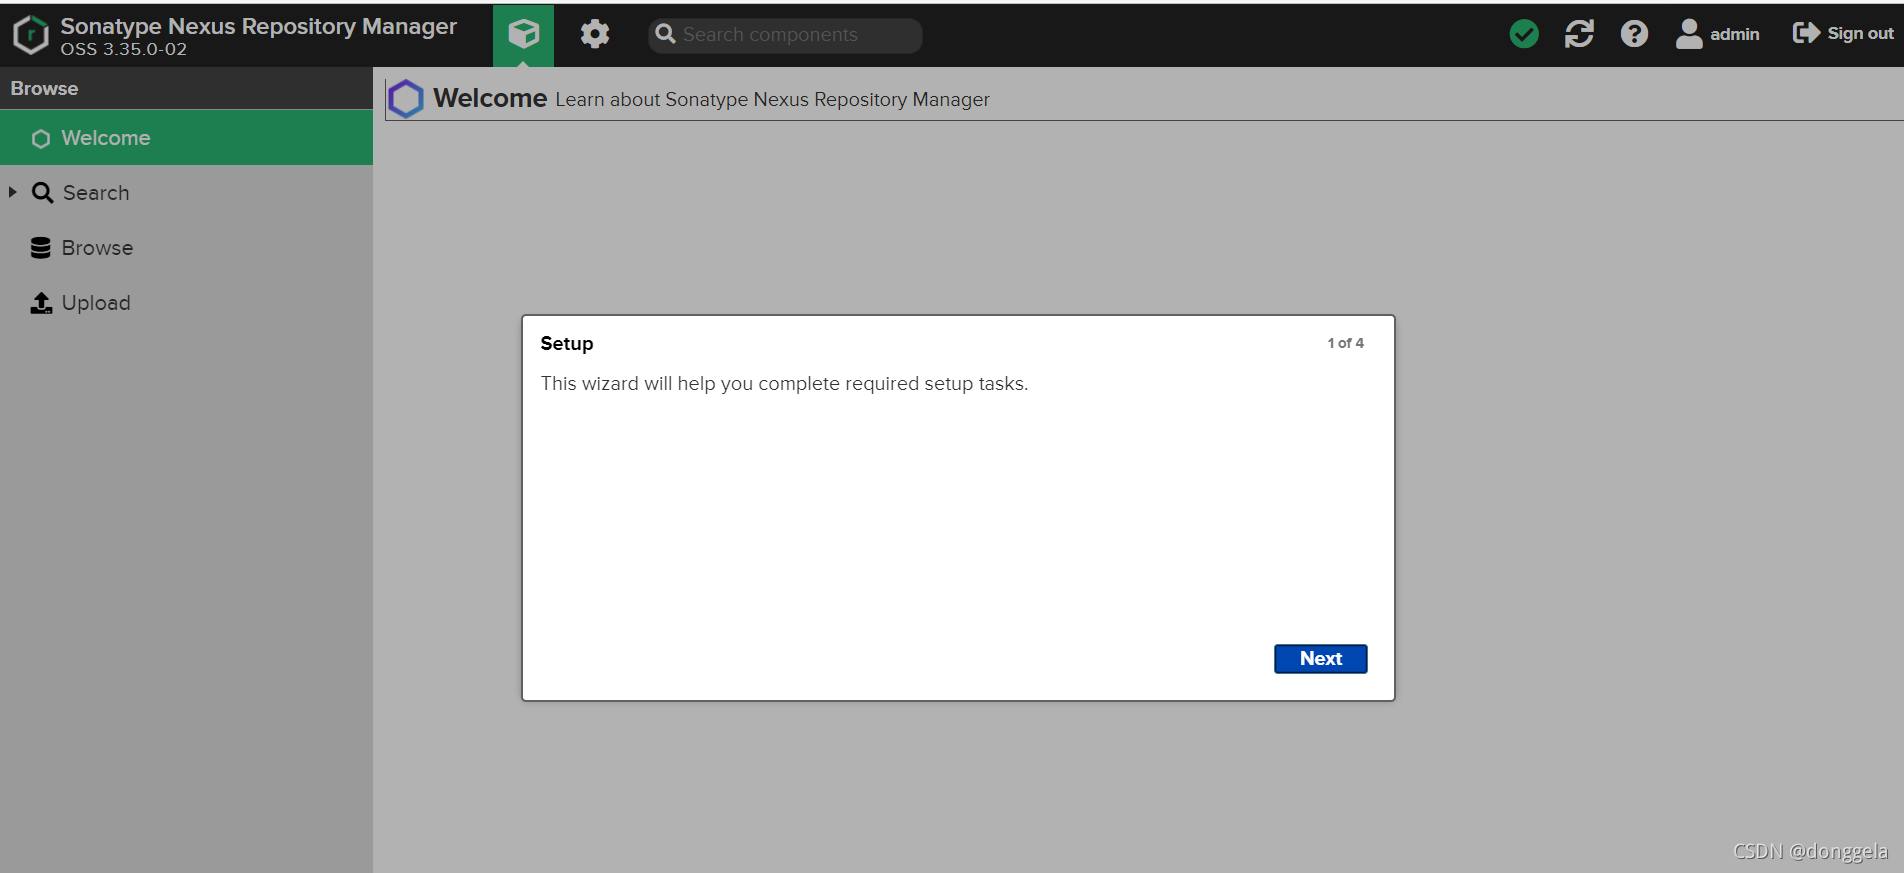The height and width of the screenshot is (873, 1904).
Task: Open the Help question mark icon
Action: tap(1634, 34)
